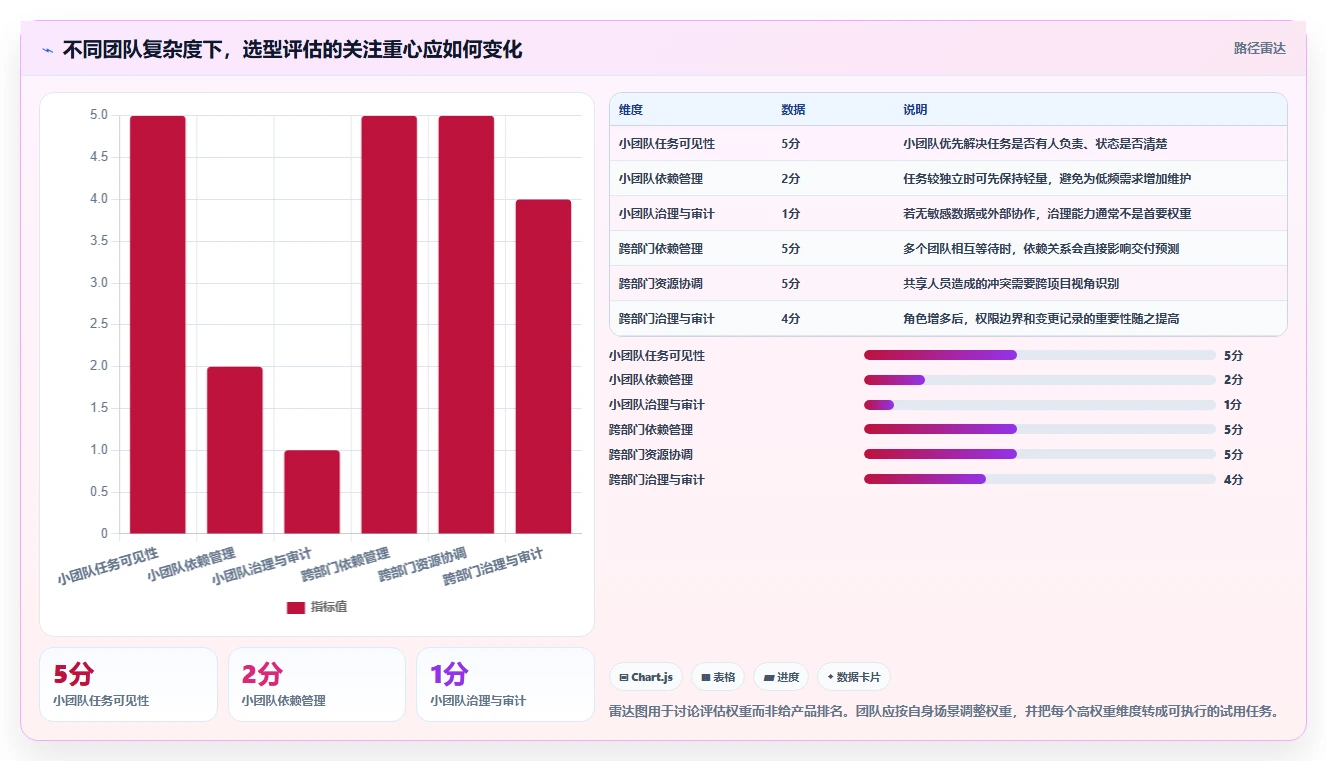Click the page title 不同团队复杂度下
1327x761 pixels.
pyautogui.click(x=292, y=49)
